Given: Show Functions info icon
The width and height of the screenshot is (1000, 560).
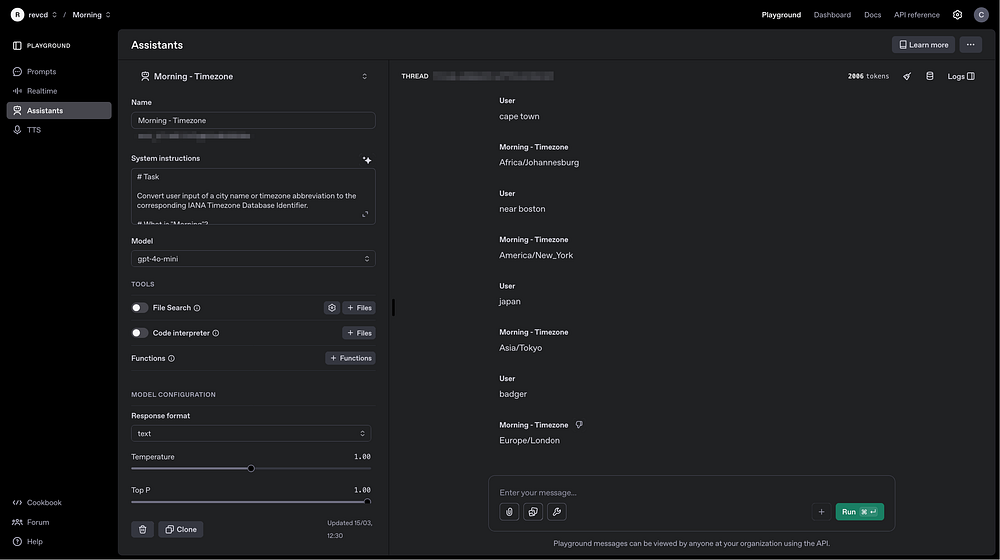Looking at the screenshot, I should (171, 358).
